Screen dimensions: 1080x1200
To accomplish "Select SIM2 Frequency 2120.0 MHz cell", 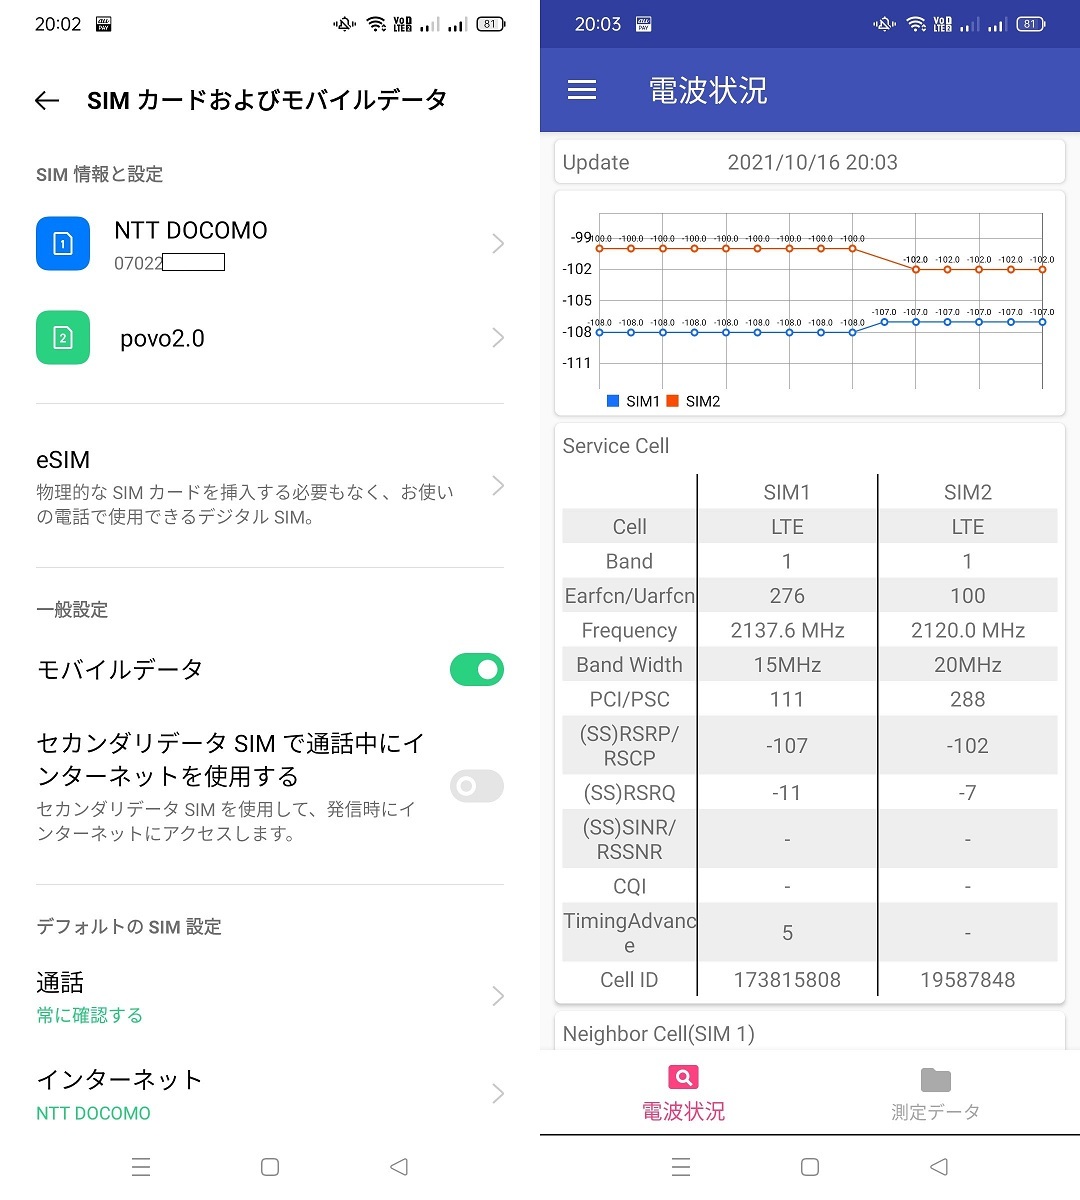I will [x=968, y=631].
